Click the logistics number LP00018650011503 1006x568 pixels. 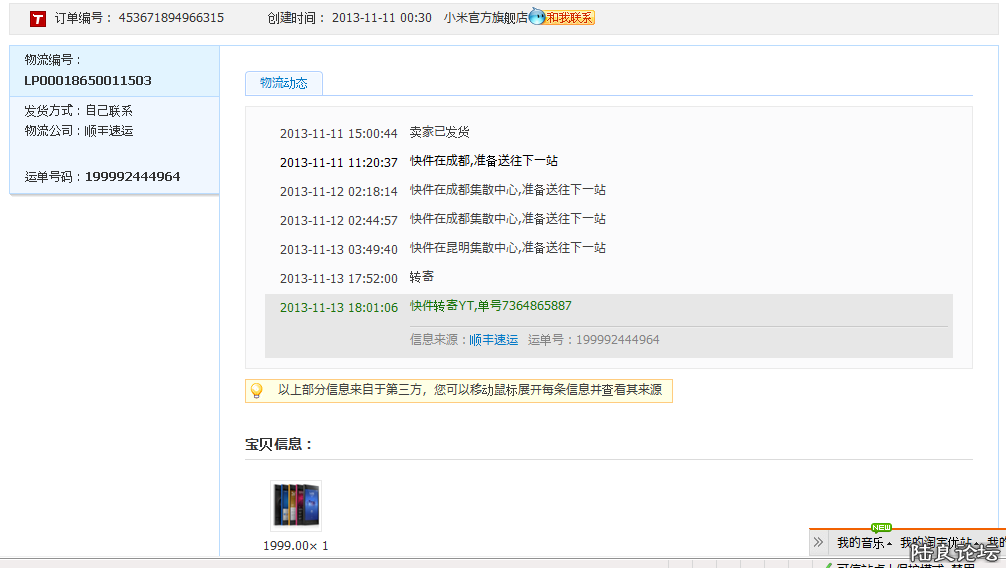pyautogui.click(x=88, y=80)
